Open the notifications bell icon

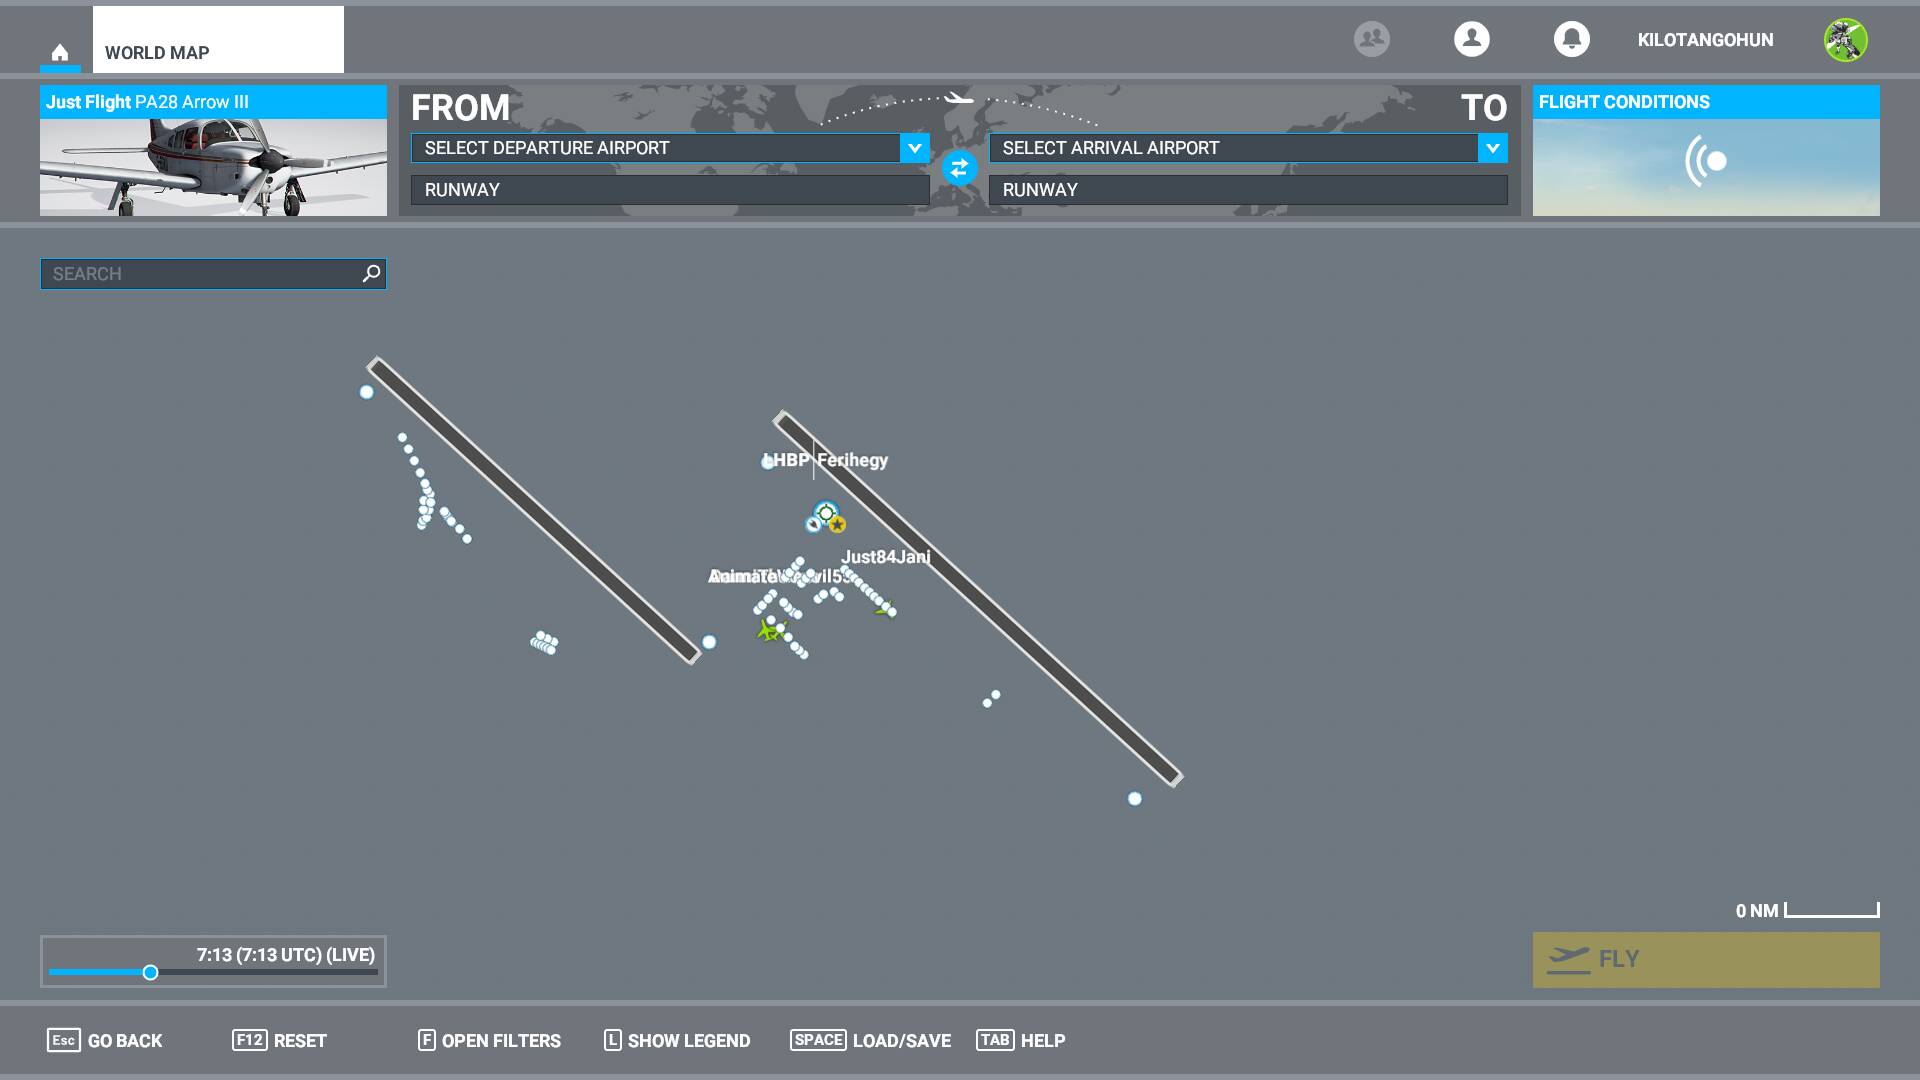coord(1571,39)
